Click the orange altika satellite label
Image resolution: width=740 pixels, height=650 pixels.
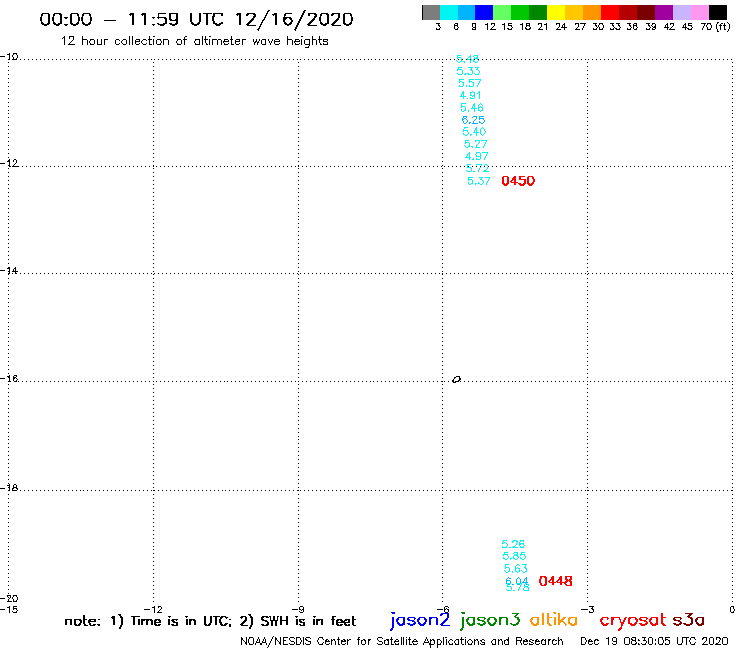pos(554,619)
